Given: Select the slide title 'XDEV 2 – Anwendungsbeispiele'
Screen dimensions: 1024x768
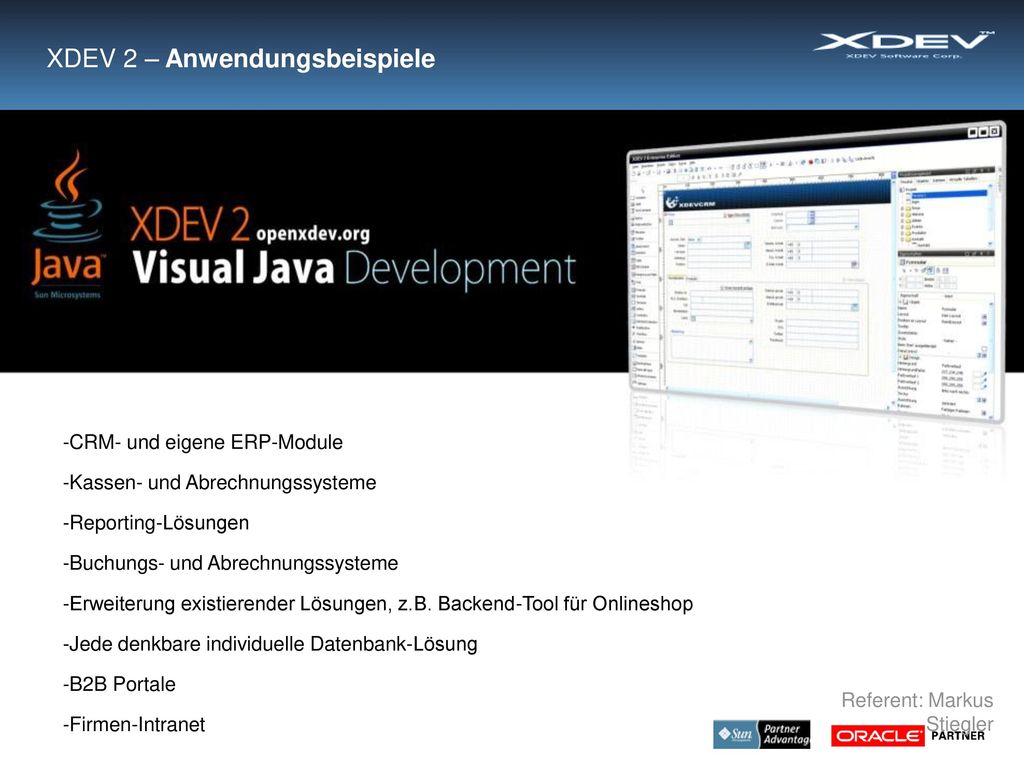Looking at the screenshot, I should [x=240, y=58].
